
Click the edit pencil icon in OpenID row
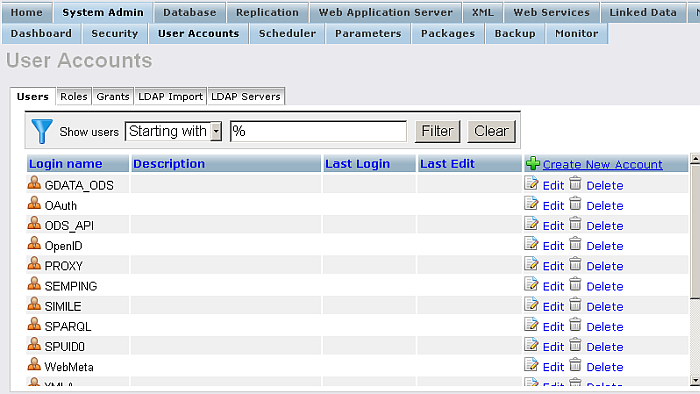click(531, 243)
